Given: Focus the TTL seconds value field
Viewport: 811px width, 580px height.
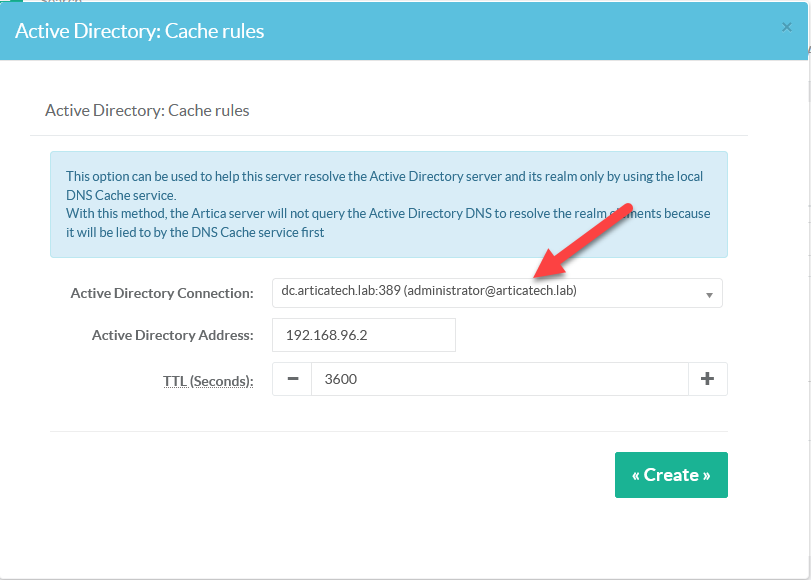Looking at the screenshot, I should [x=499, y=379].
